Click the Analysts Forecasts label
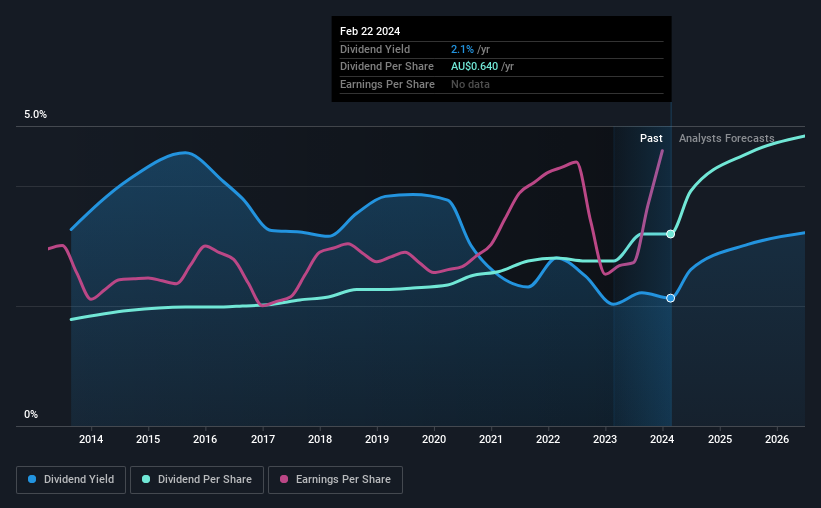821x508 pixels. (x=727, y=138)
